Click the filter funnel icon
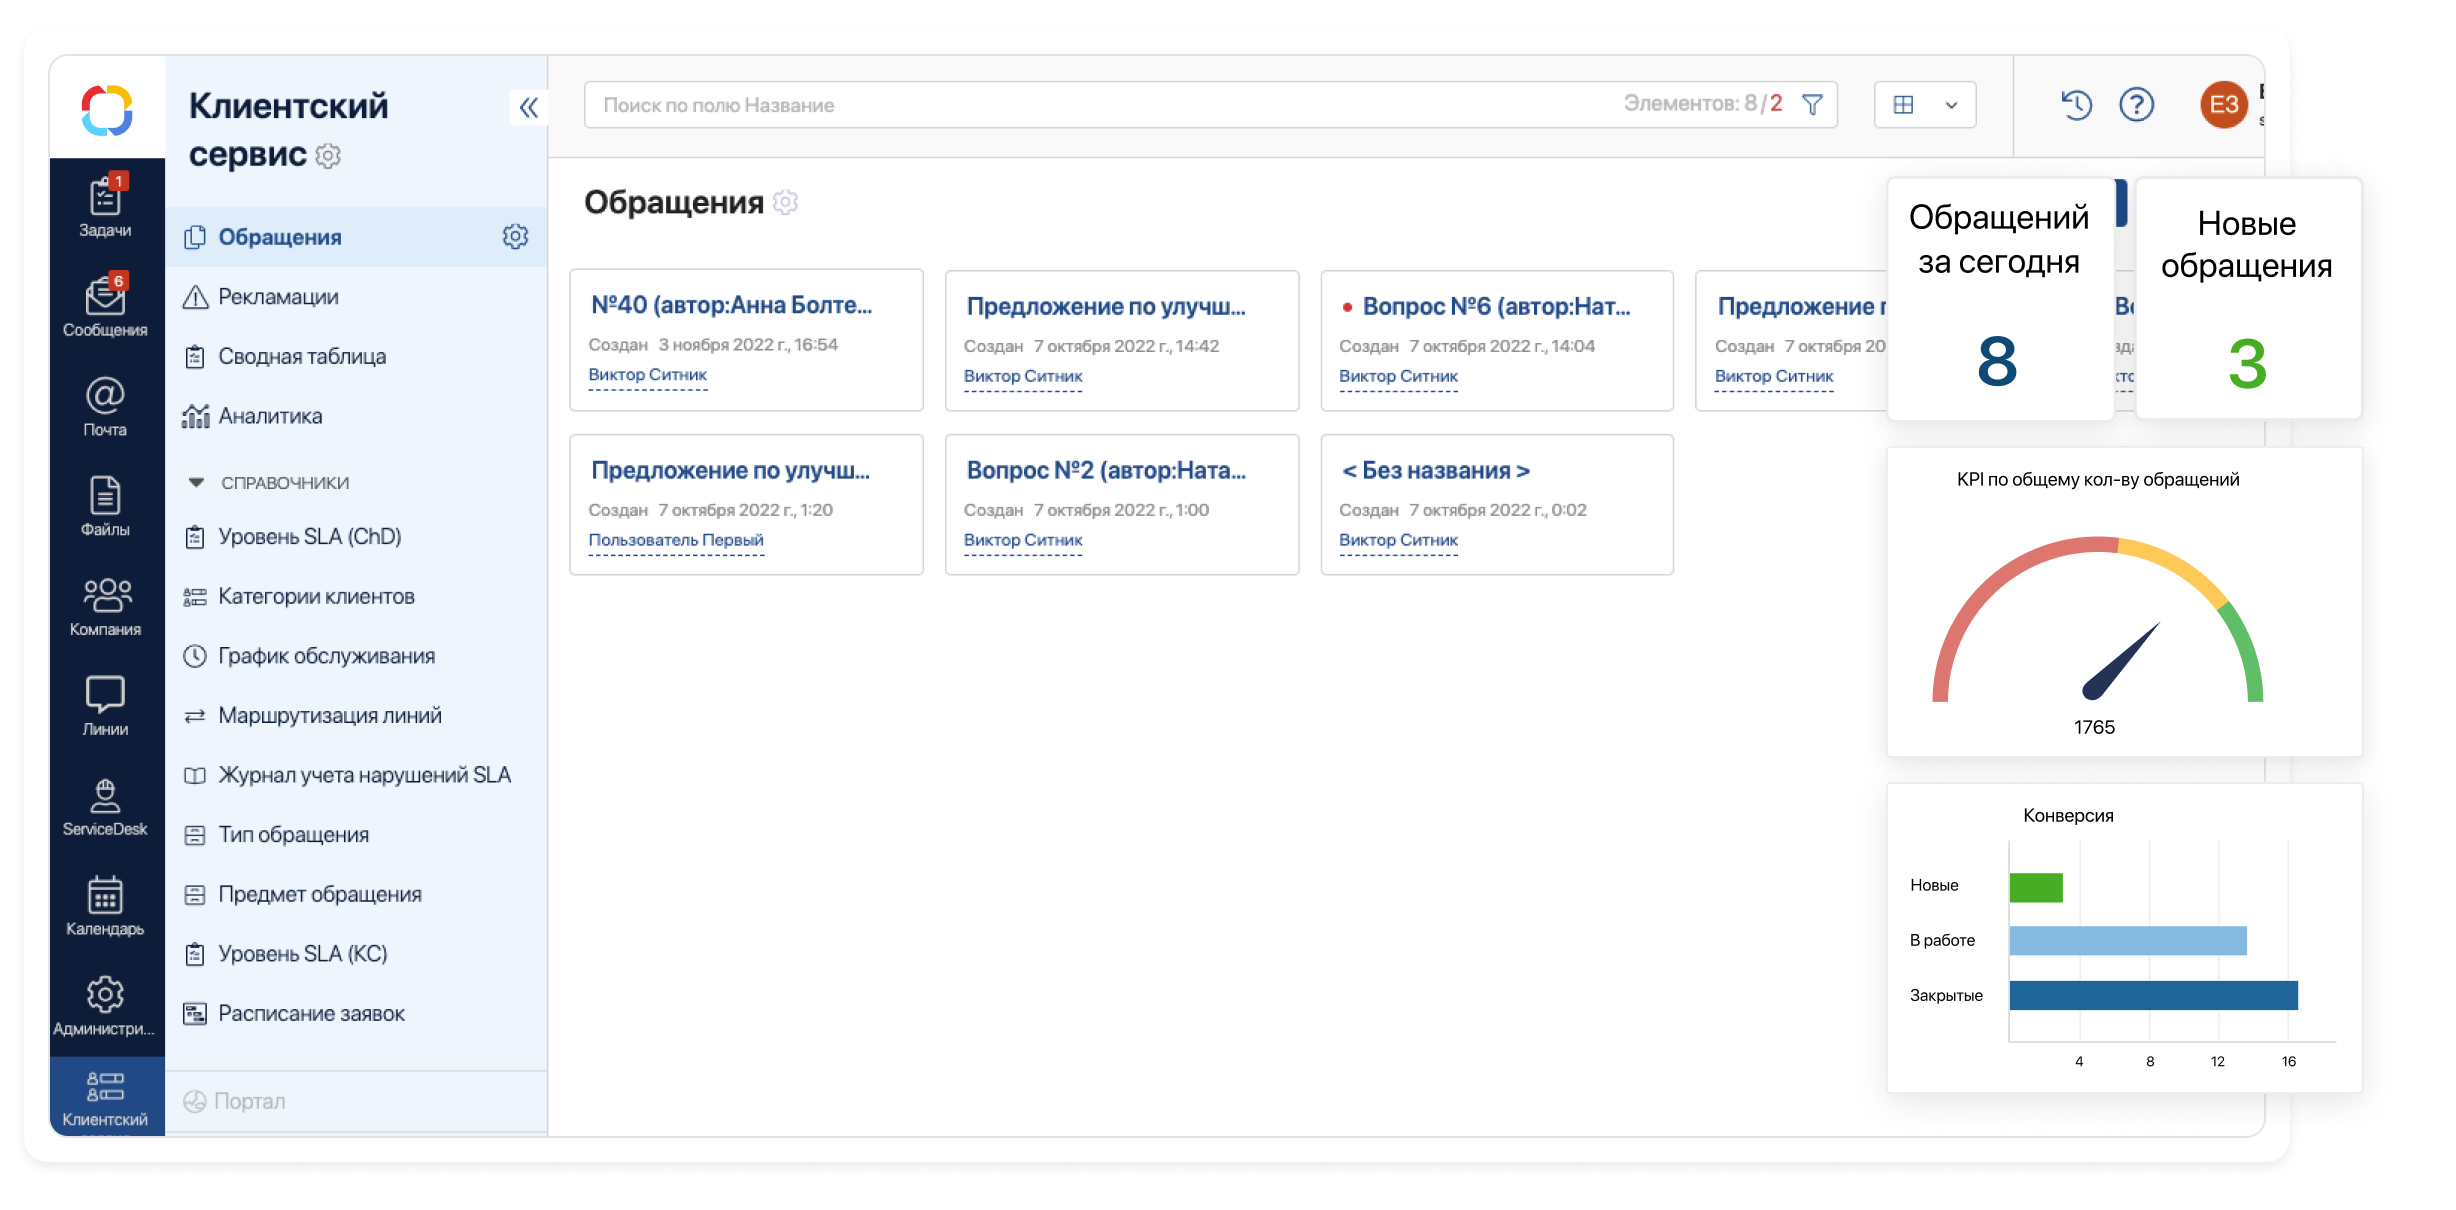 pos(1812,104)
